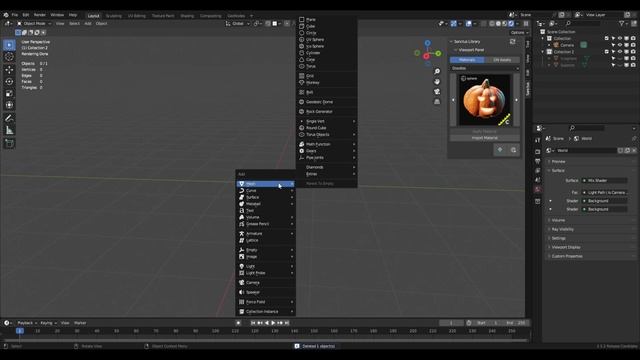
Task: Toggle X-ray viewport mode
Action: [484, 24]
